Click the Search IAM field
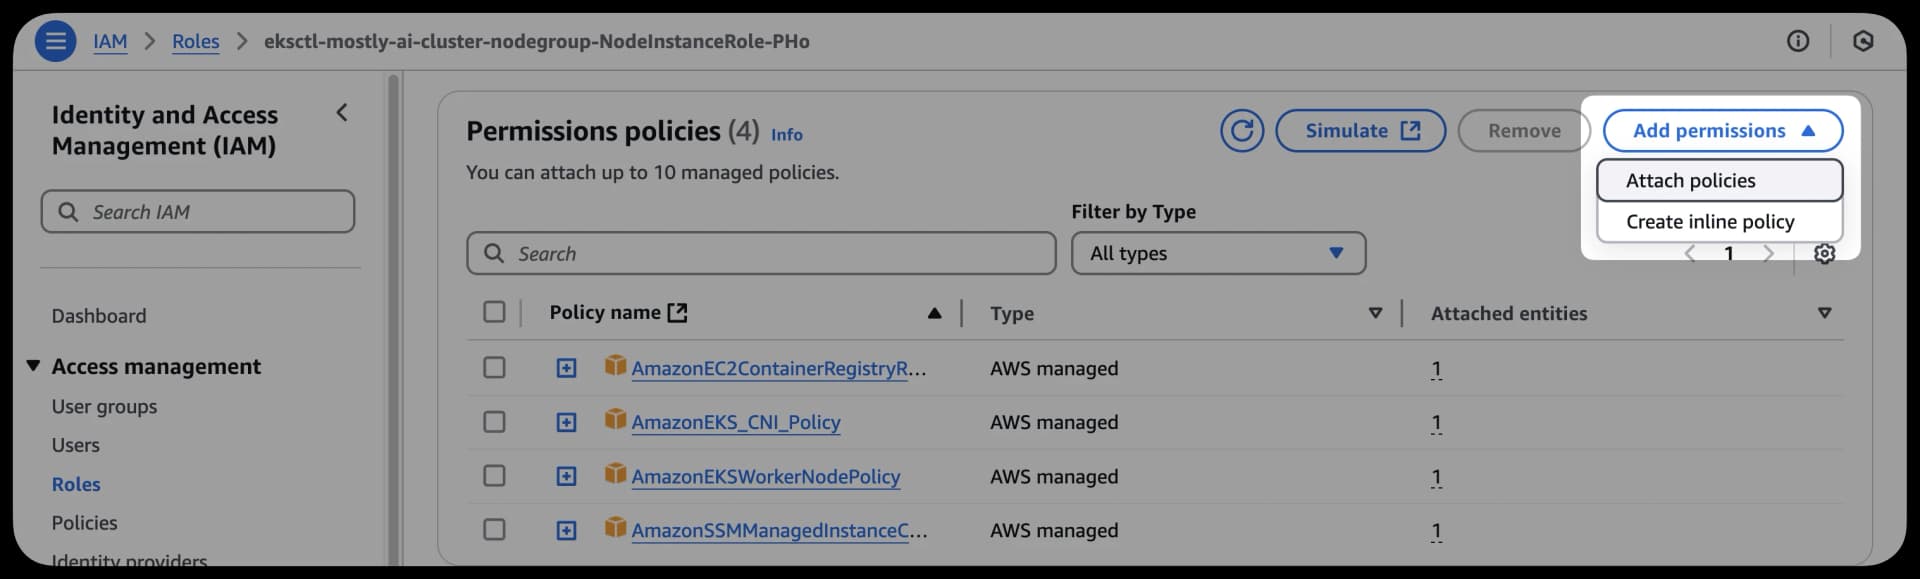 tap(198, 212)
